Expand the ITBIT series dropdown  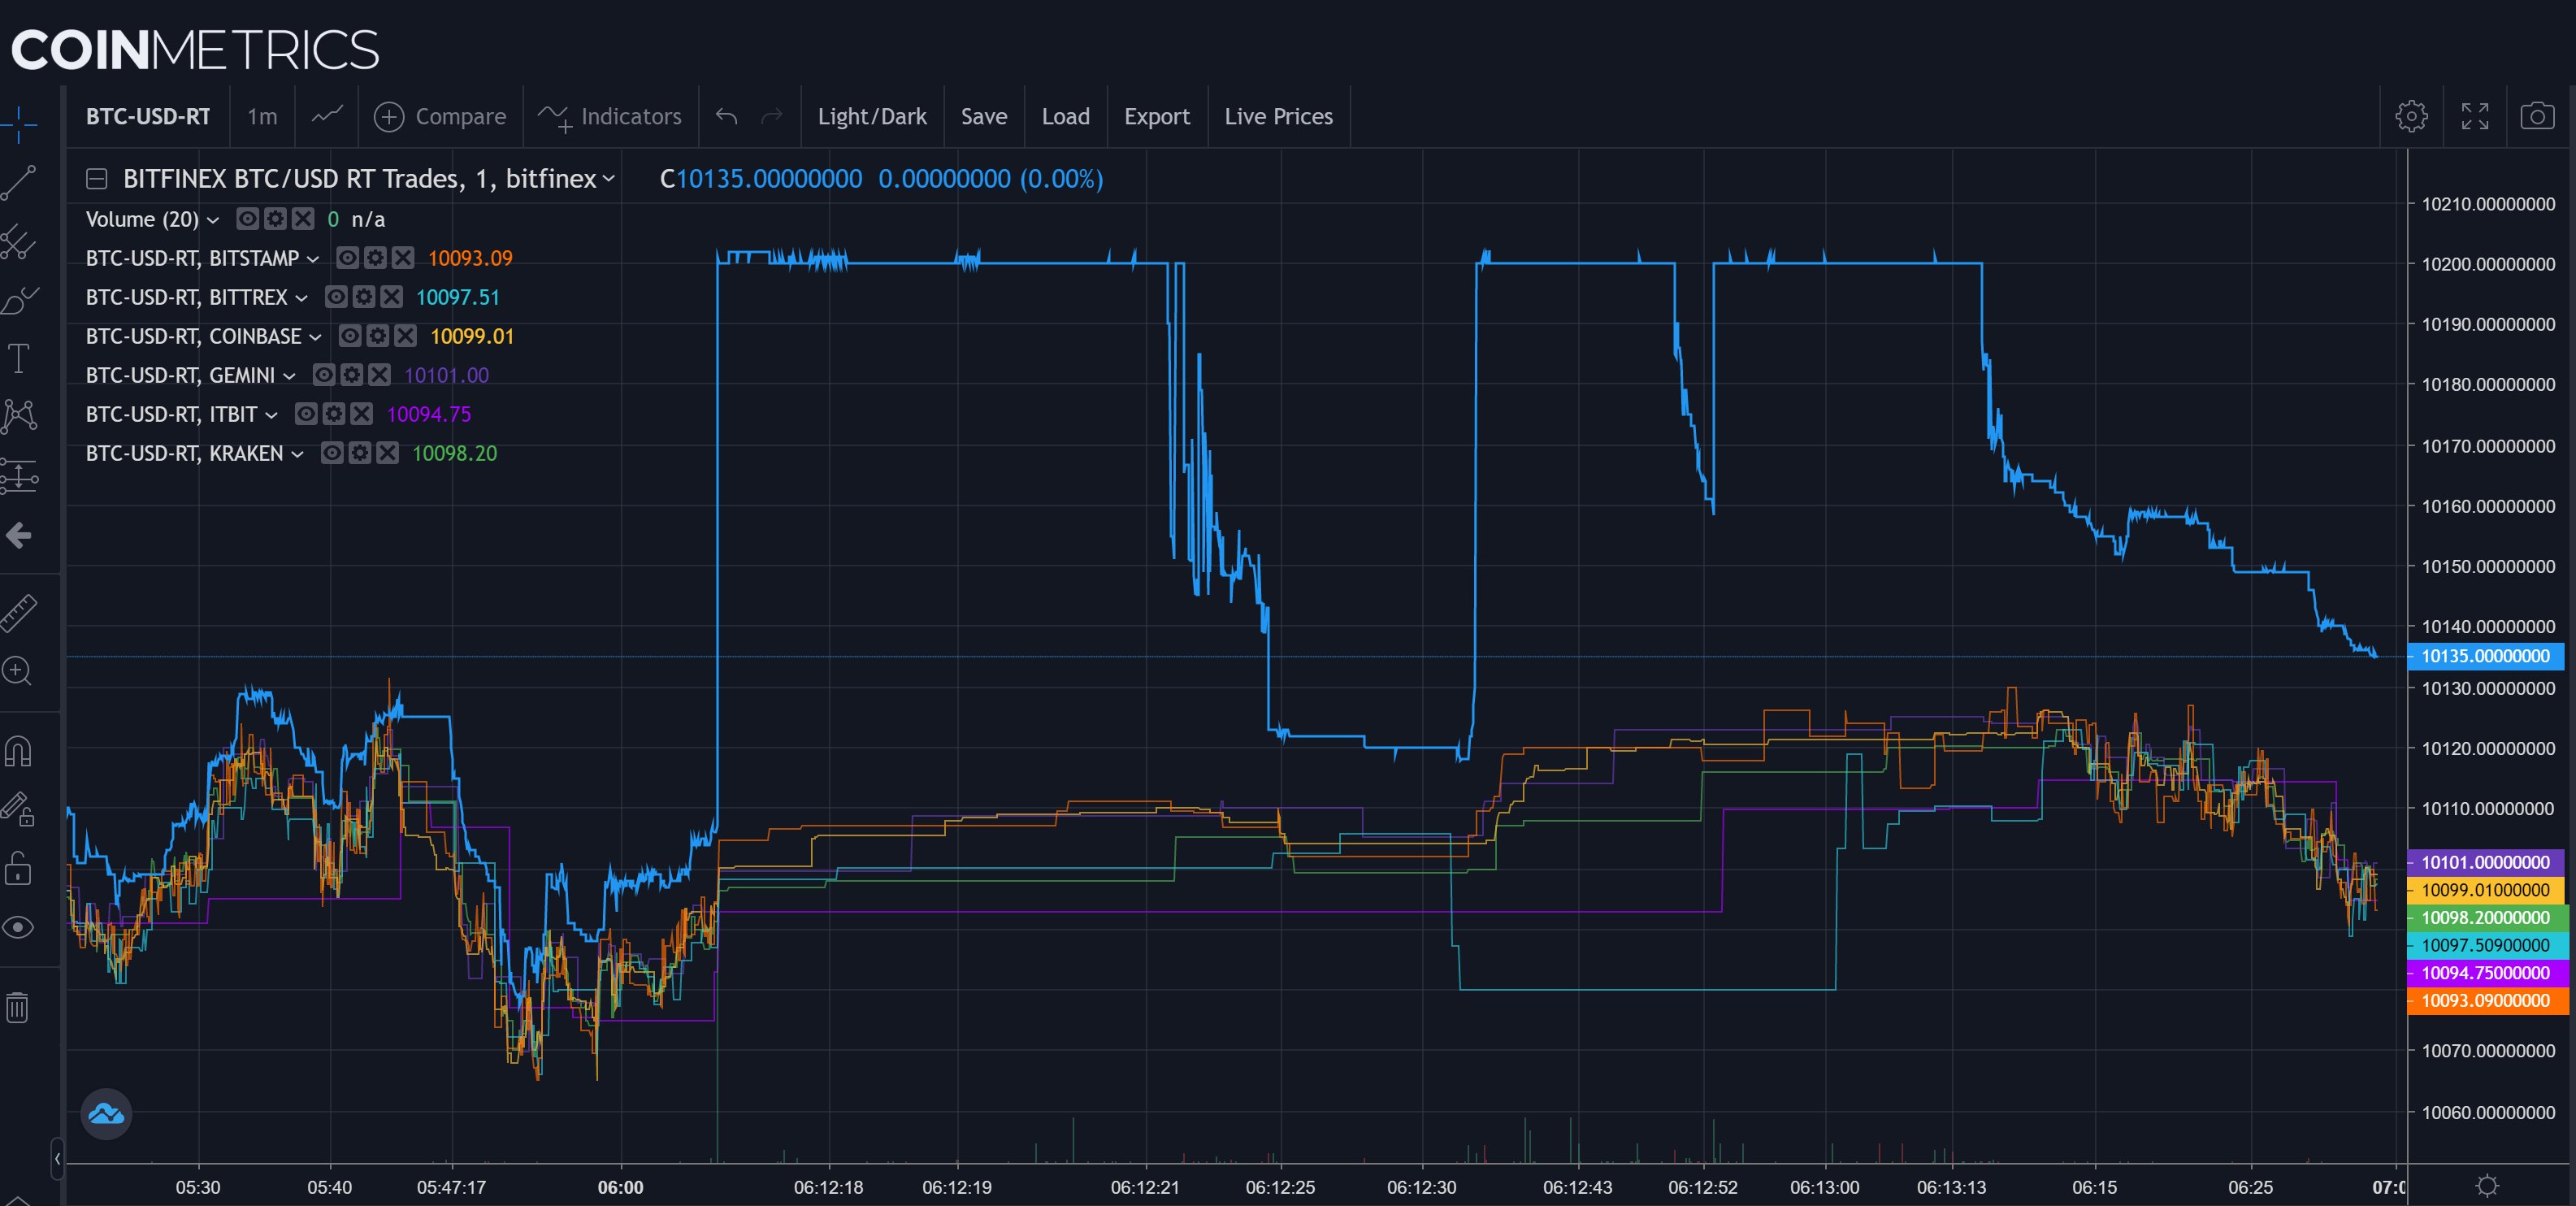[x=271, y=415]
